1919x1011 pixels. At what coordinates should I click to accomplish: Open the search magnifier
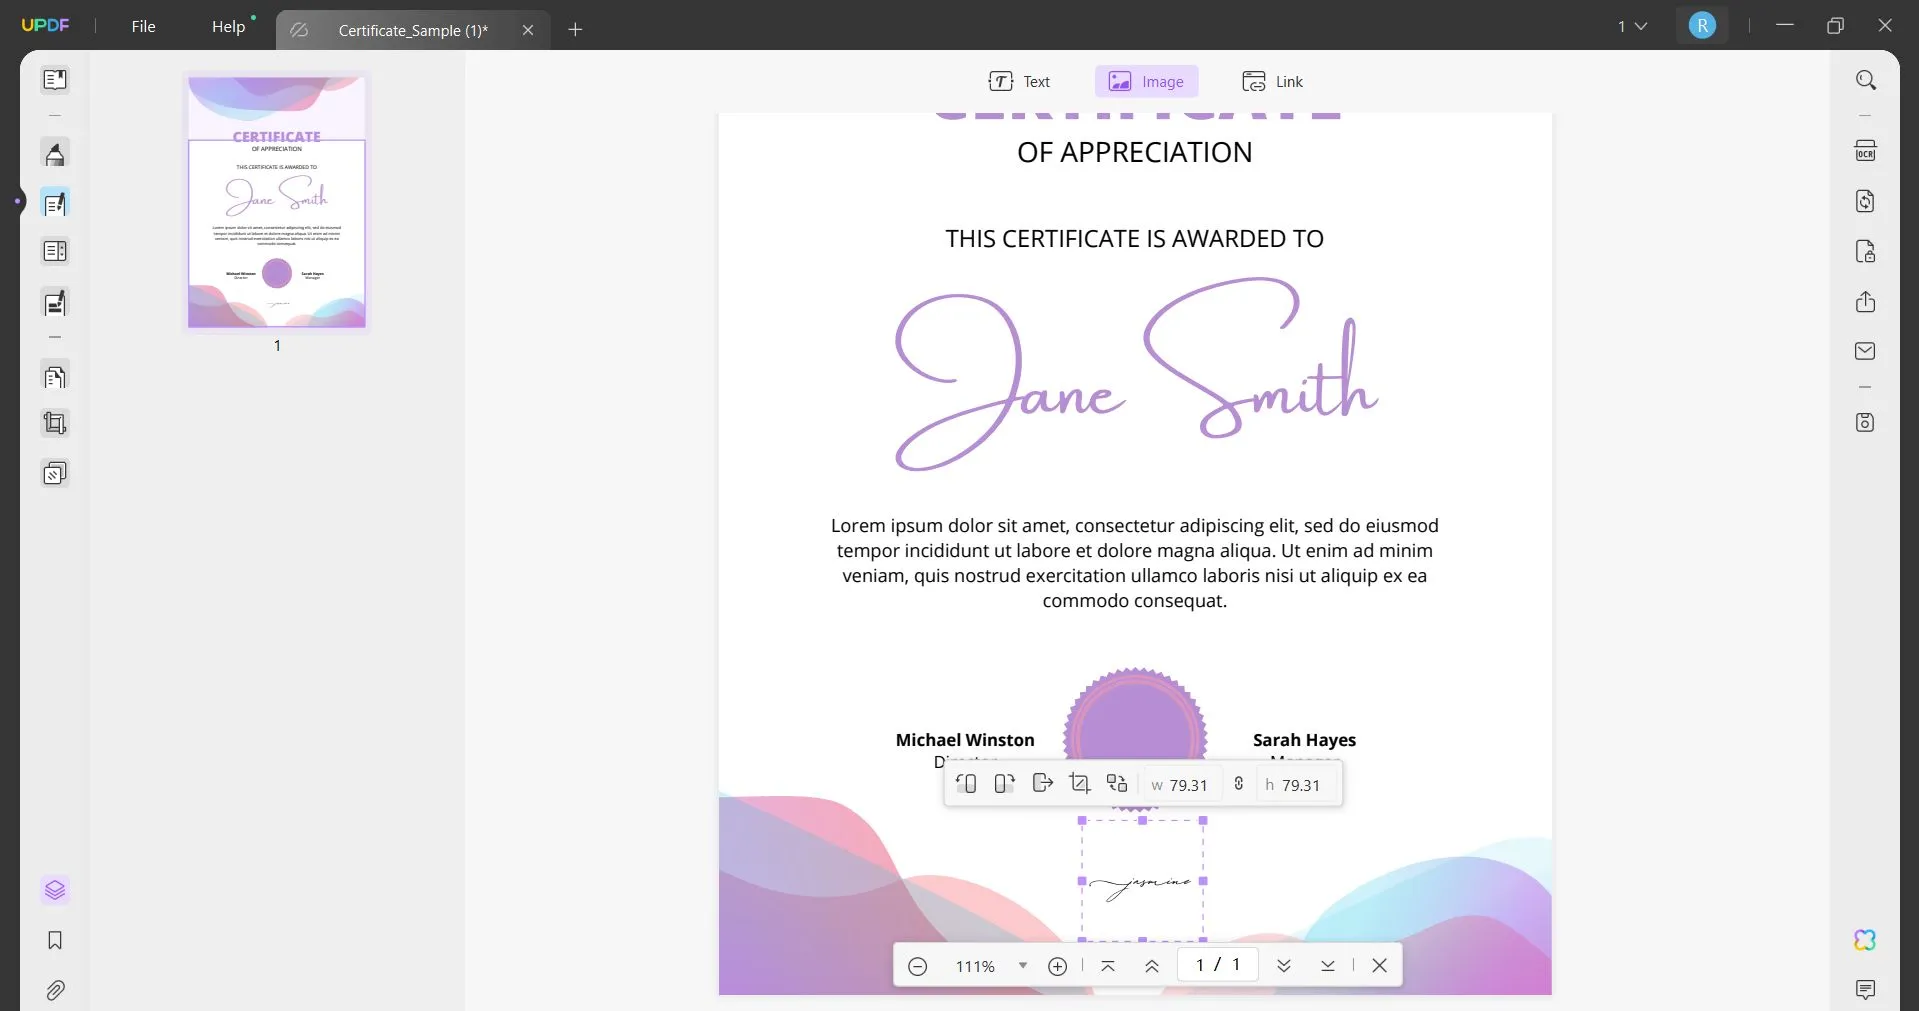tap(1865, 80)
